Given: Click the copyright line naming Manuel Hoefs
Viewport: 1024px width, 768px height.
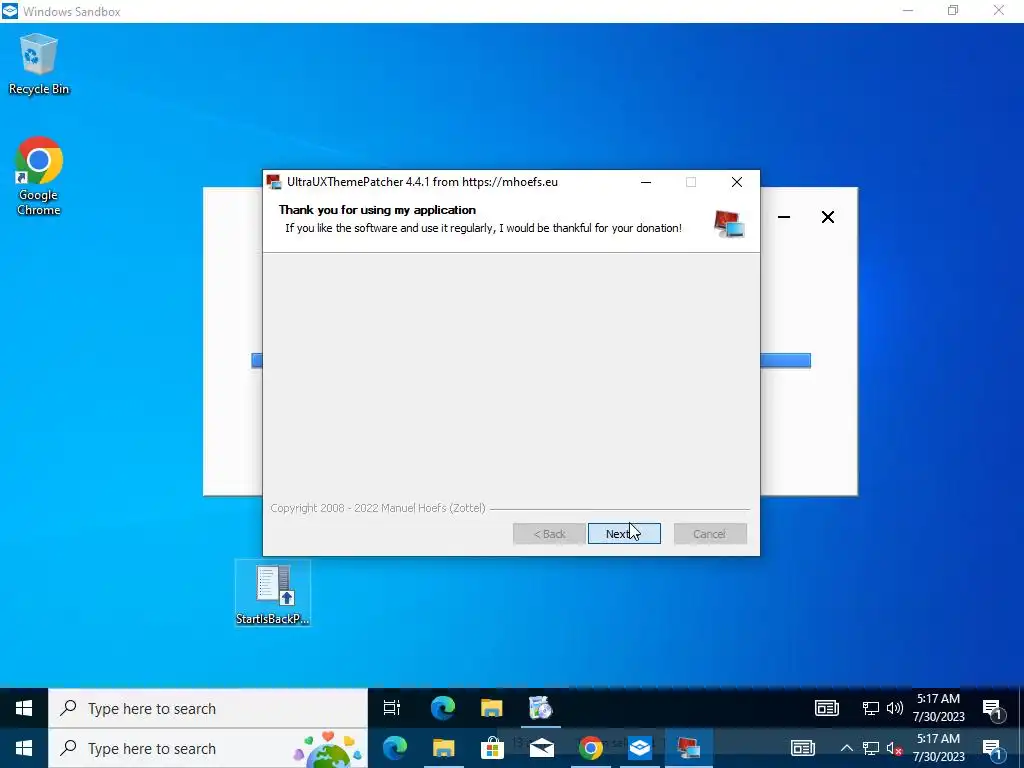Looking at the screenshot, I should point(378,508).
